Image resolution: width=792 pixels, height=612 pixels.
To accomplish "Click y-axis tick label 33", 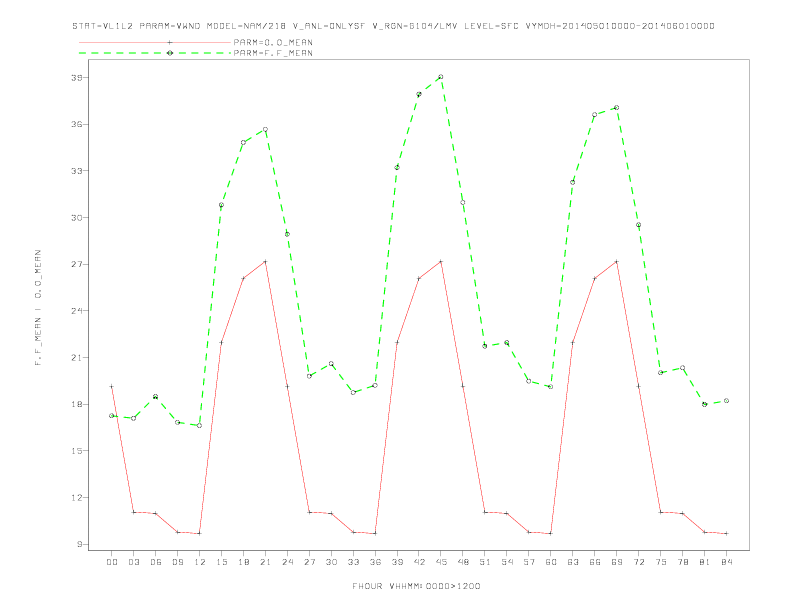I will 77,171.
